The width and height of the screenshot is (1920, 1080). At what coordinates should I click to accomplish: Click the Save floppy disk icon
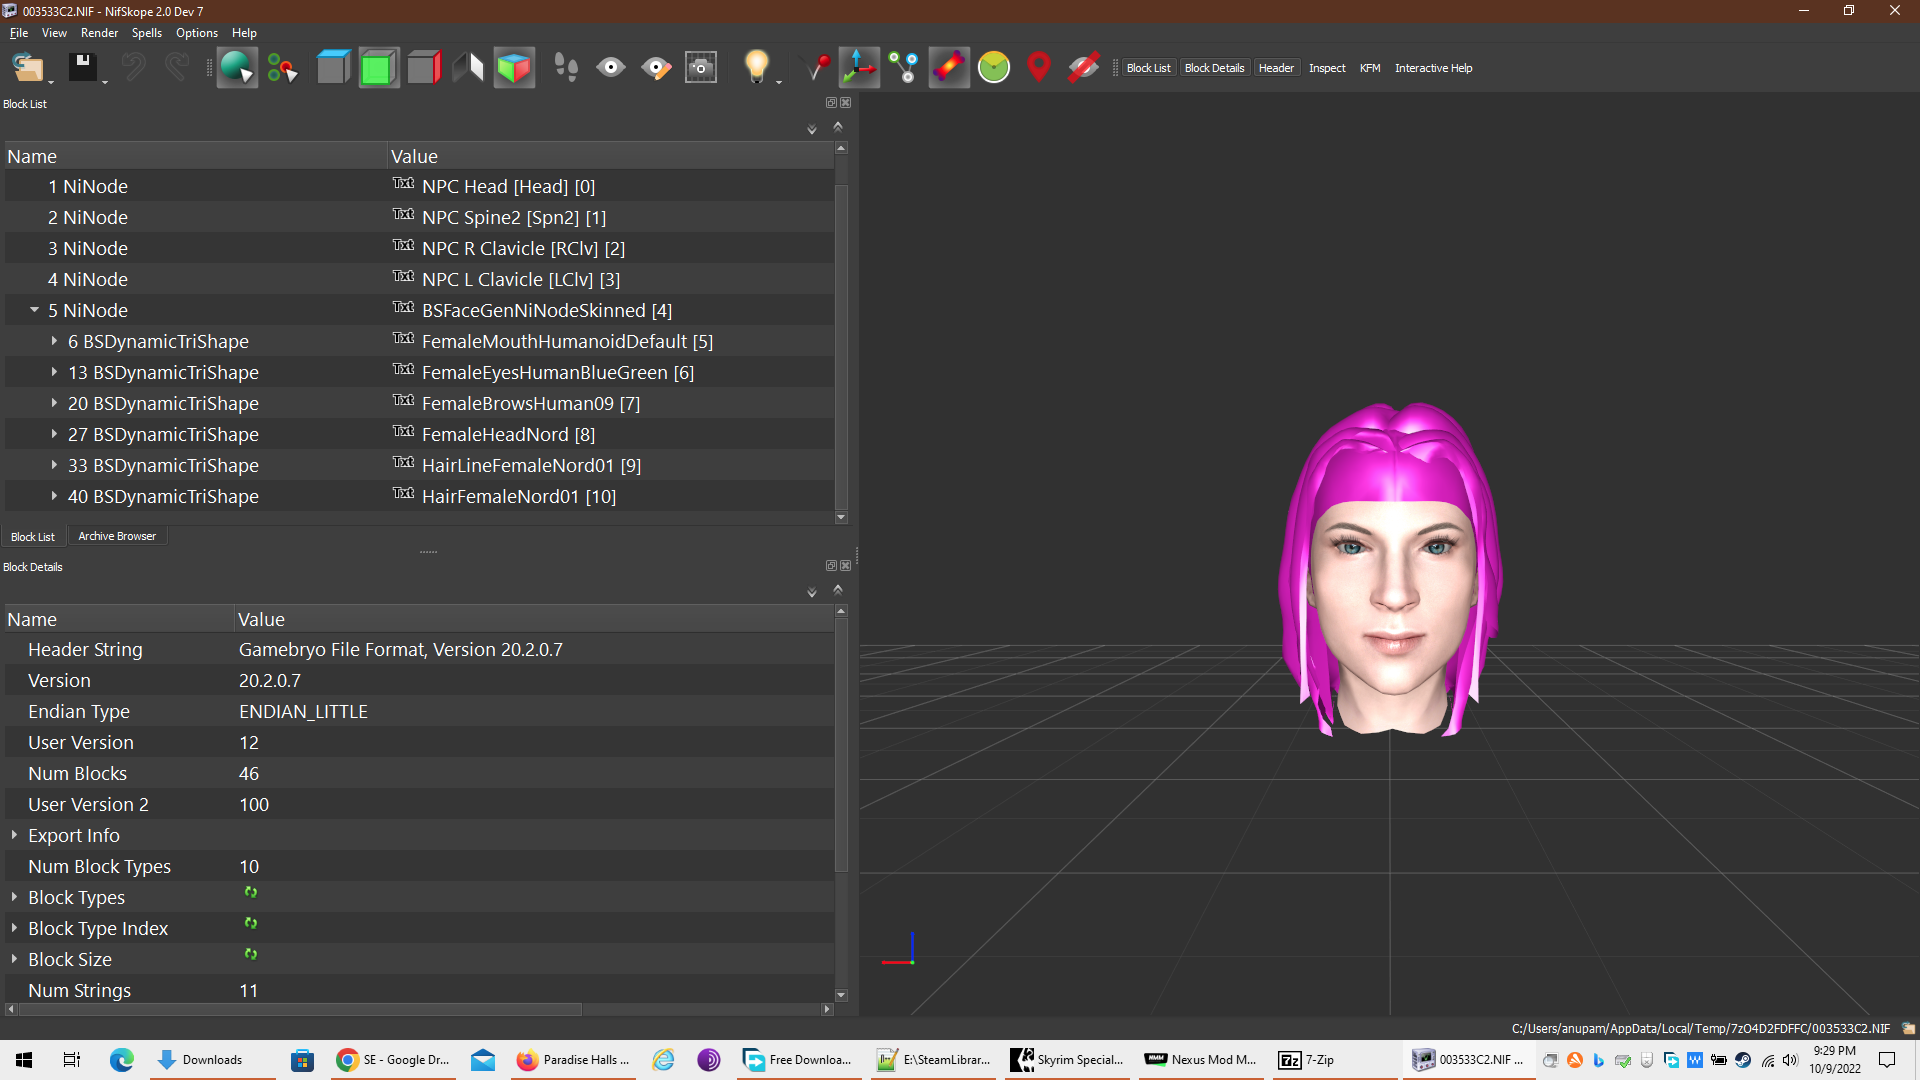(x=82, y=68)
